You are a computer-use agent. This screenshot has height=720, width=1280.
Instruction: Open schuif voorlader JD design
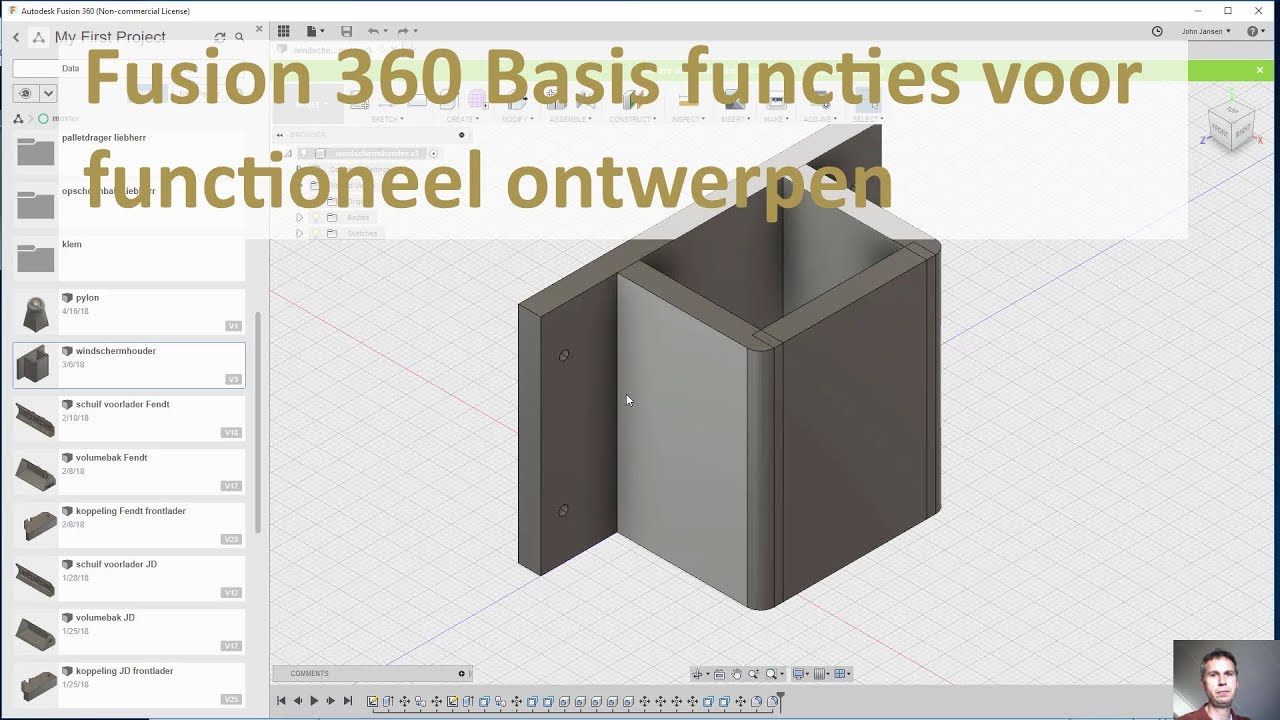(129, 579)
